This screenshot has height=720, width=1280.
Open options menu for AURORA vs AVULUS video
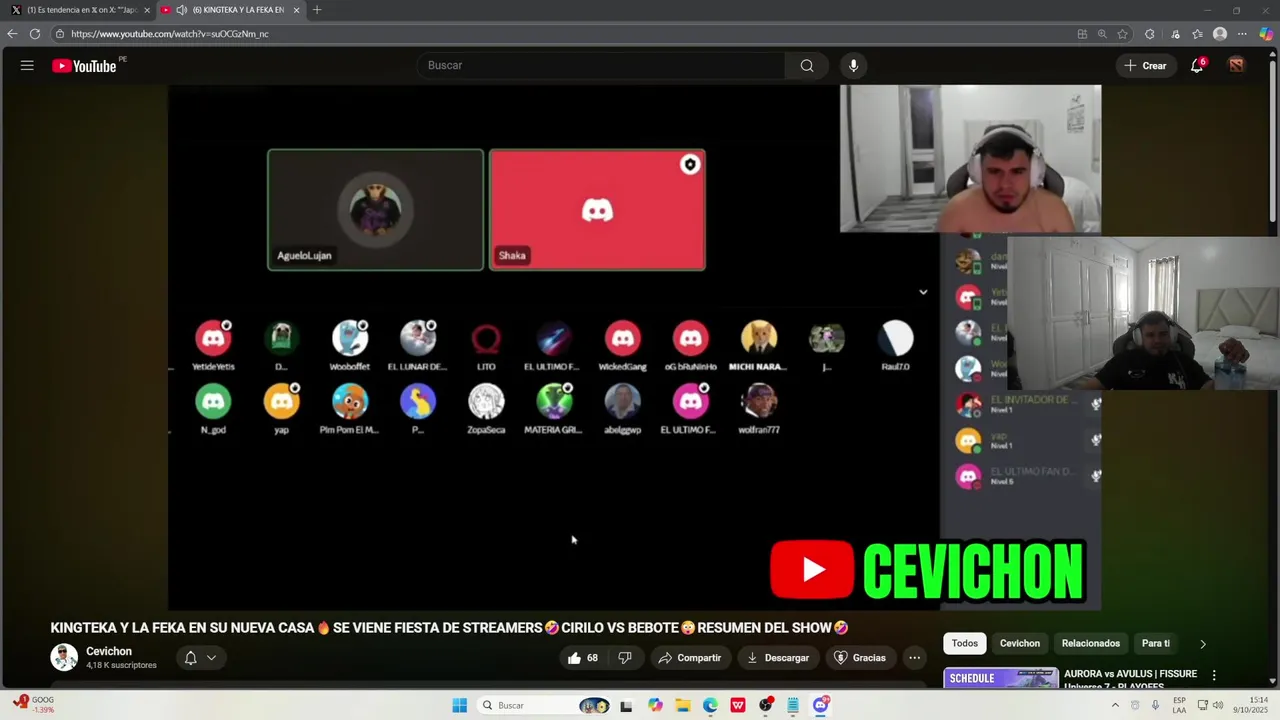[x=1214, y=676]
